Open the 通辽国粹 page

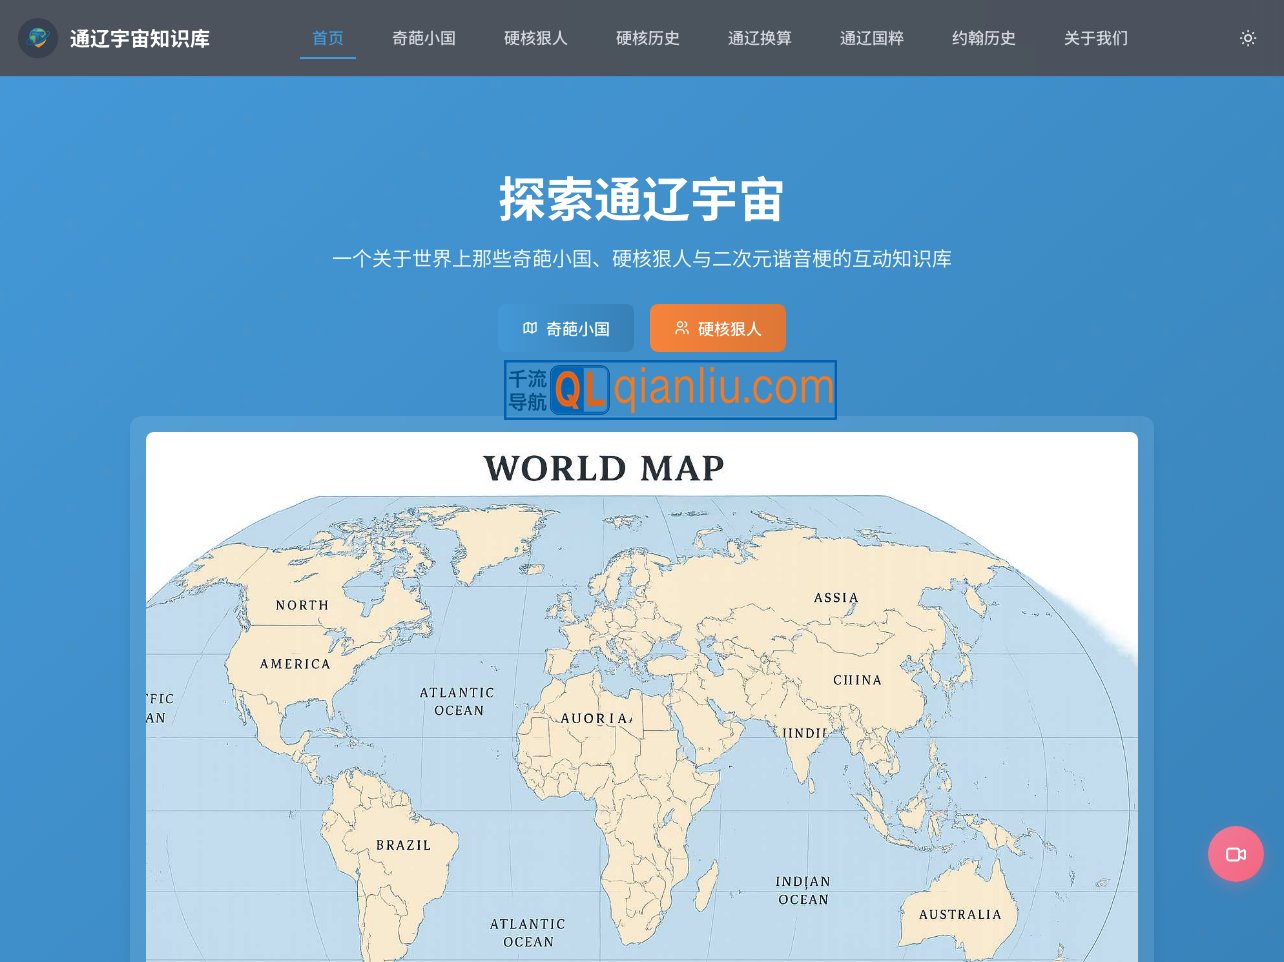click(x=872, y=38)
